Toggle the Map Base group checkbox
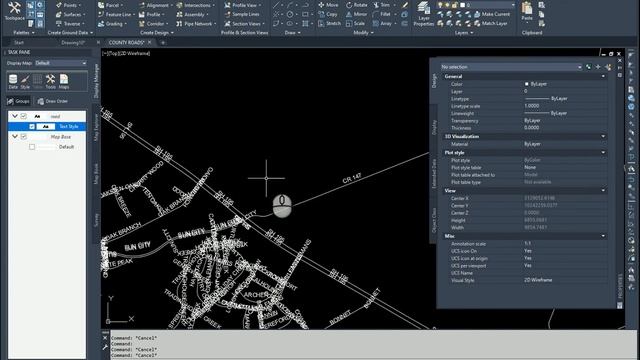Screen dimensions: 640x360 (23, 137)
